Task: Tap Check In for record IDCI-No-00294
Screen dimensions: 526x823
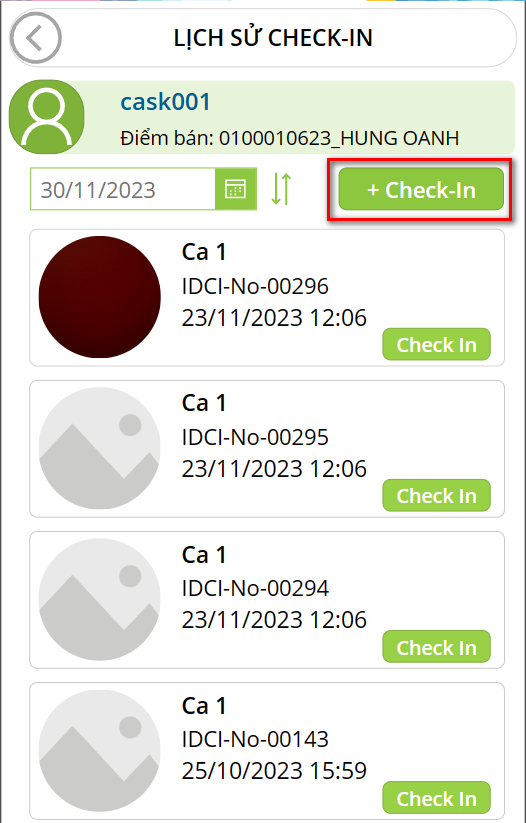Action: (x=436, y=647)
